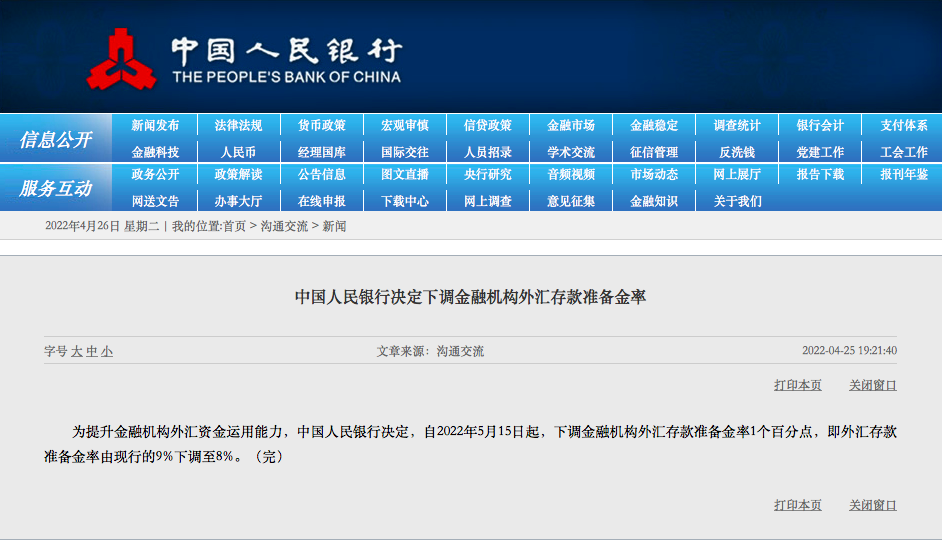Navigate to 金融市场
This screenshot has height=541, width=942.
571,125
